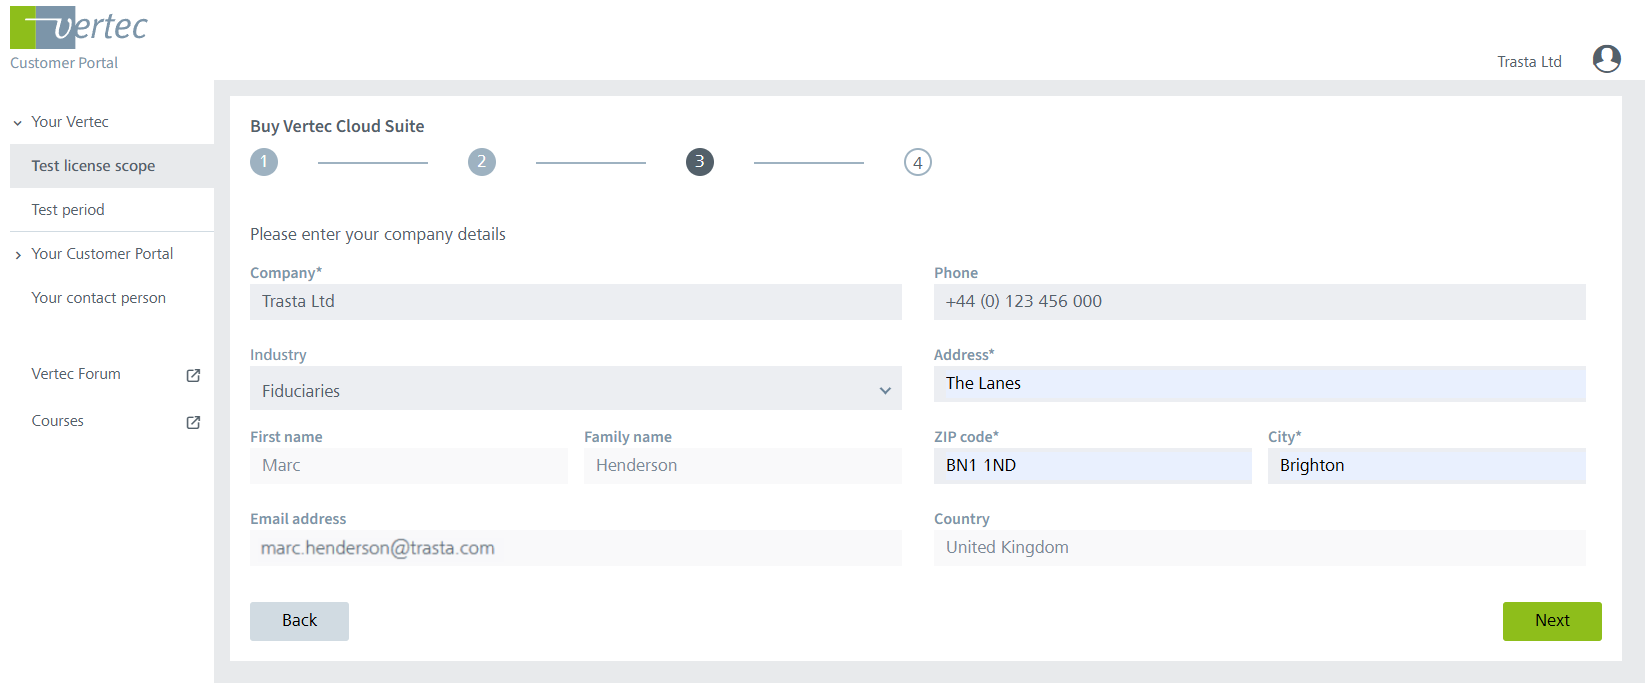
Task: Click the Back button
Action: click(x=299, y=621)
